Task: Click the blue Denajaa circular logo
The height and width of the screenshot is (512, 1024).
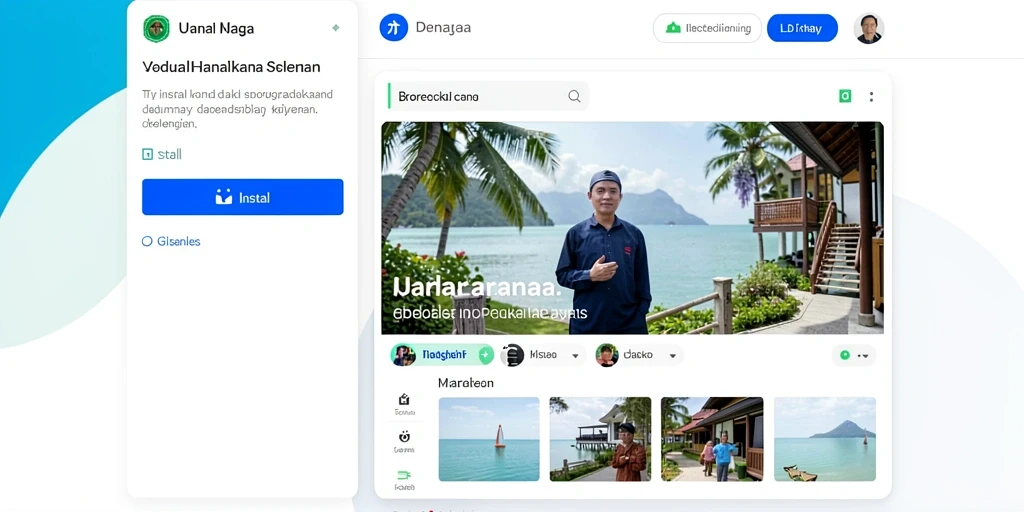Action: 394,27
